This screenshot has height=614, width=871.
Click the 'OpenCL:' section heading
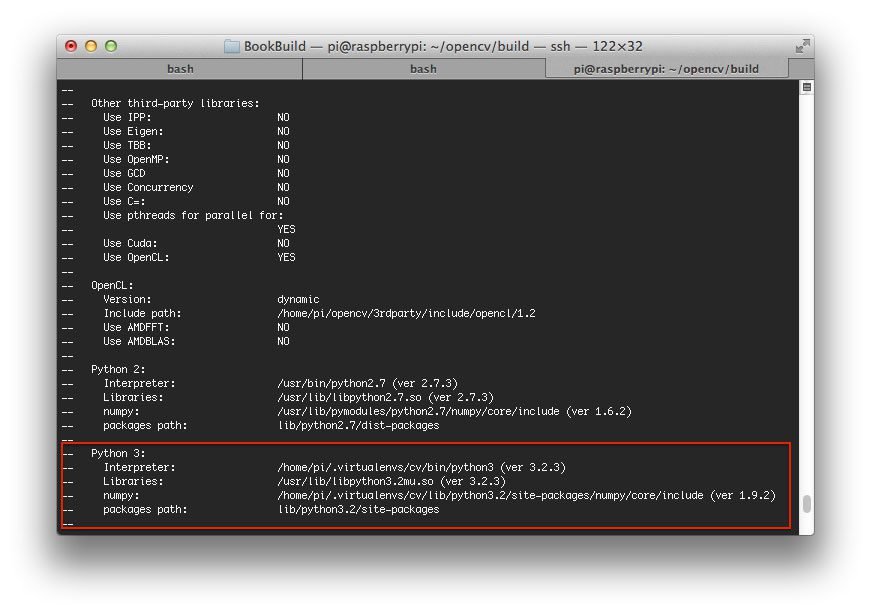tap(112, 286)
